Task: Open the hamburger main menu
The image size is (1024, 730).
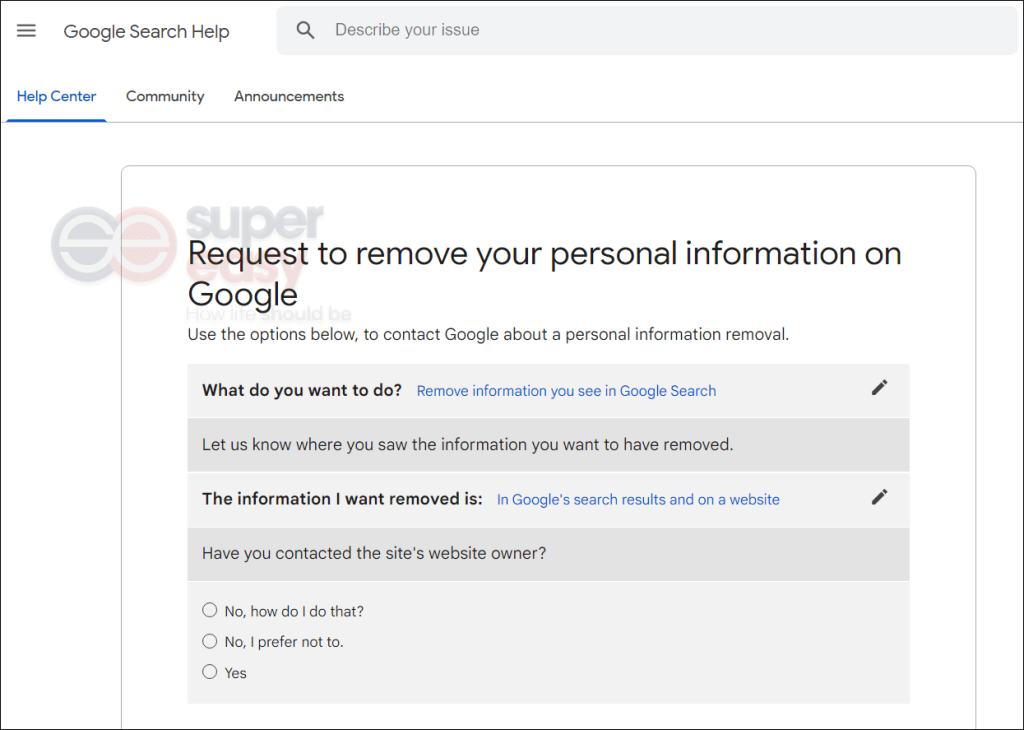Action: click(x=26, y=31)
